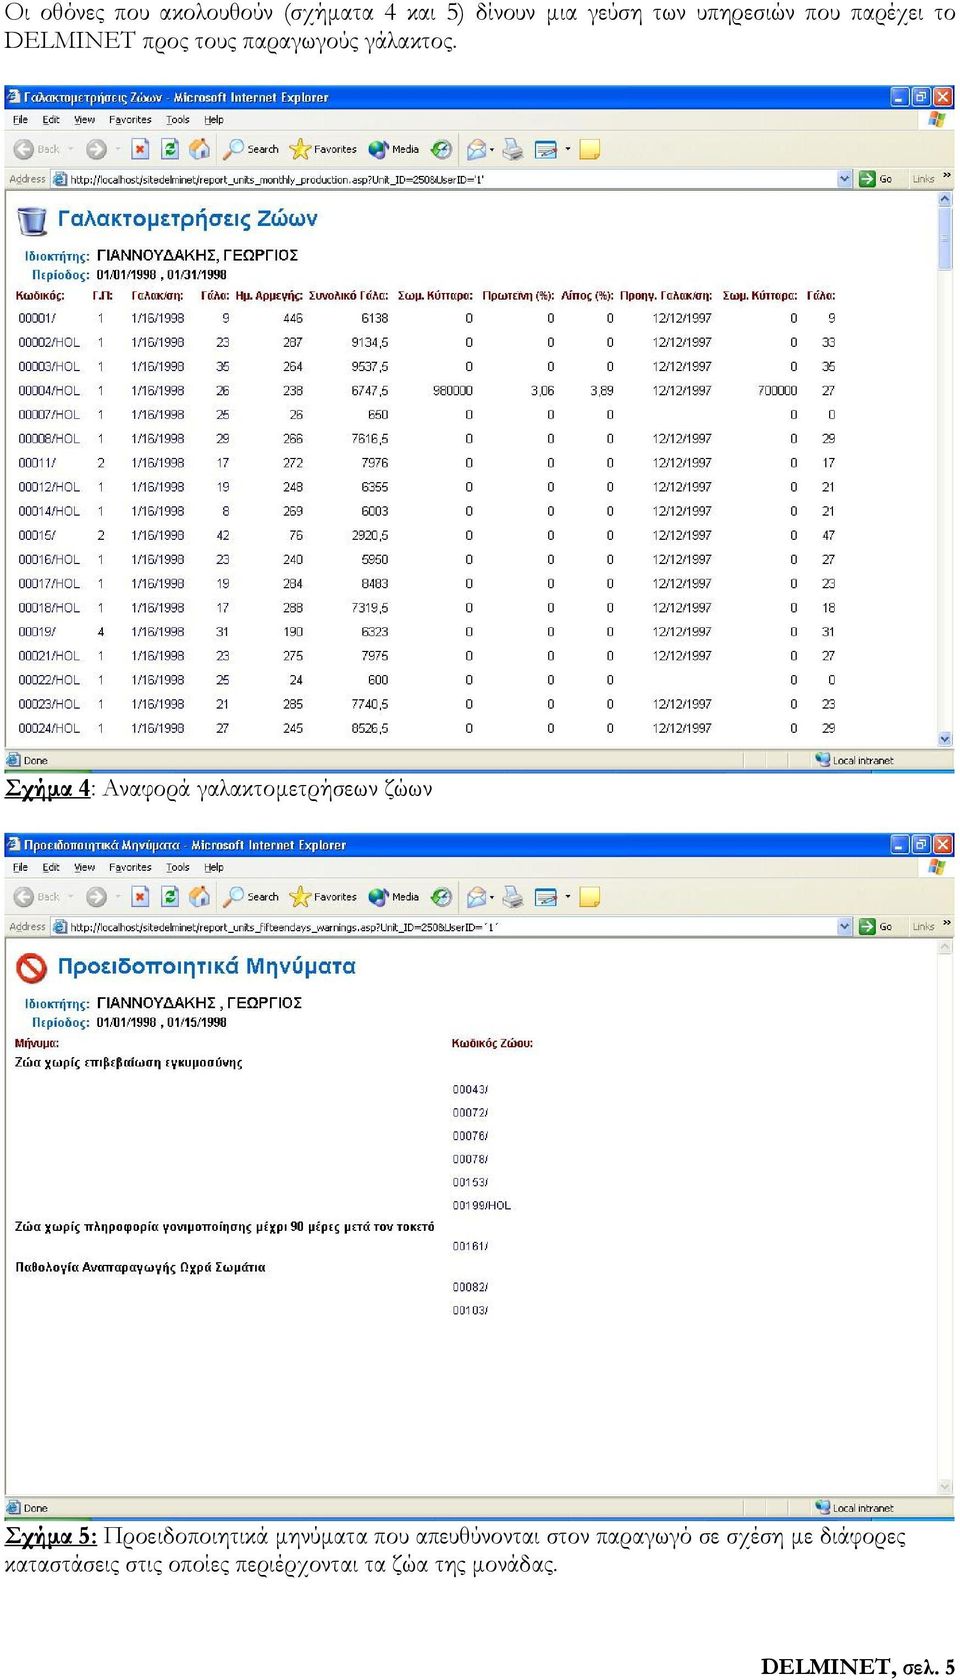Open View menu in Γαλακτομετρήσεις Ζώων window
The width and height of the screenshot is (960, 1680).
[x=84, y=120]
